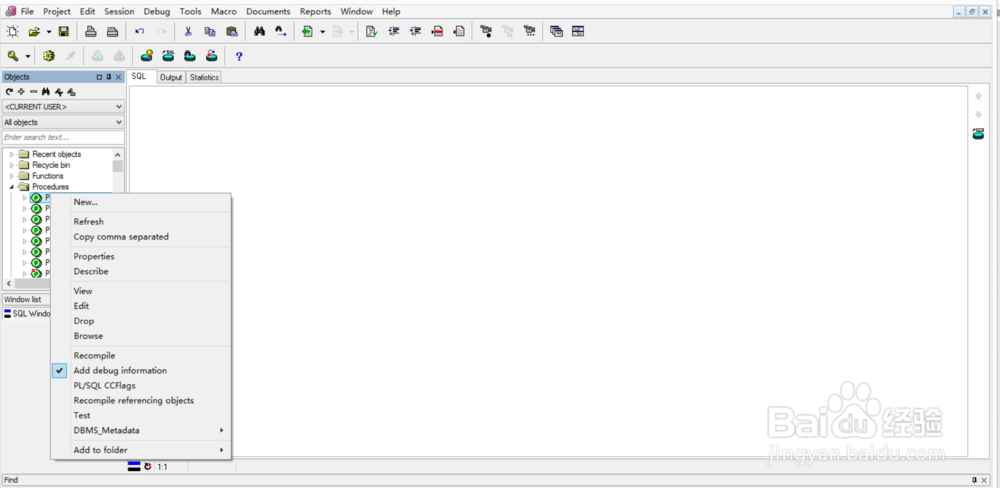This screenshot has width=1000, height=488.
Task: Click the Execute gear icon
Action: tap(48, 56)
